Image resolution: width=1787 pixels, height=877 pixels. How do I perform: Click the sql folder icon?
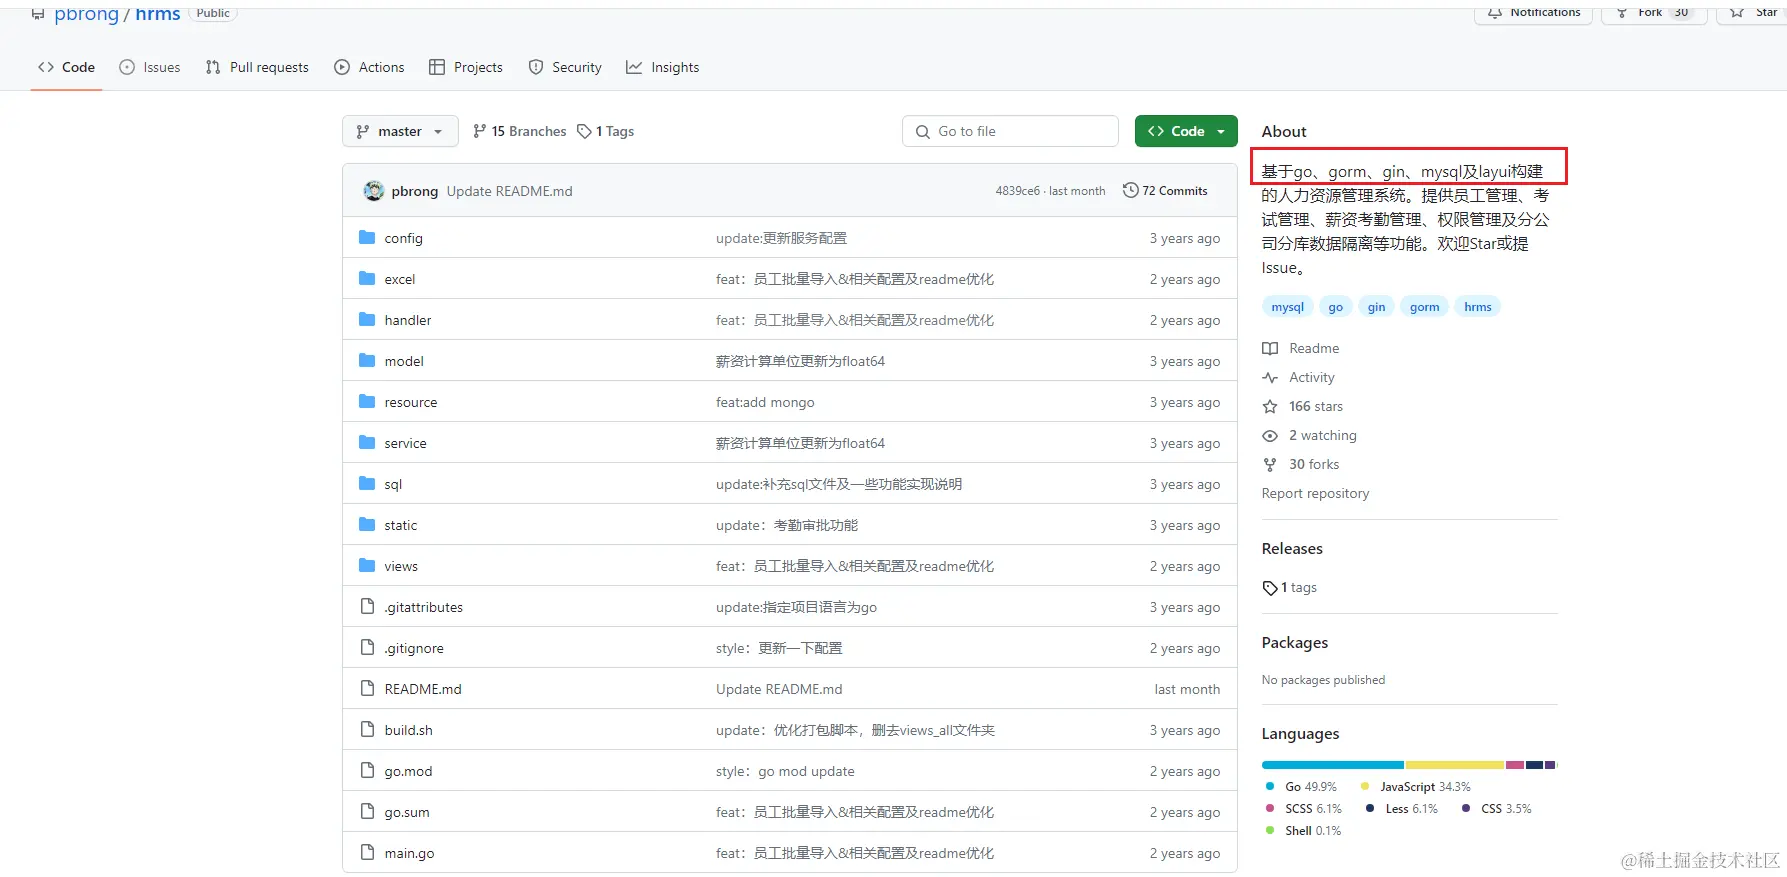[367, 484]
